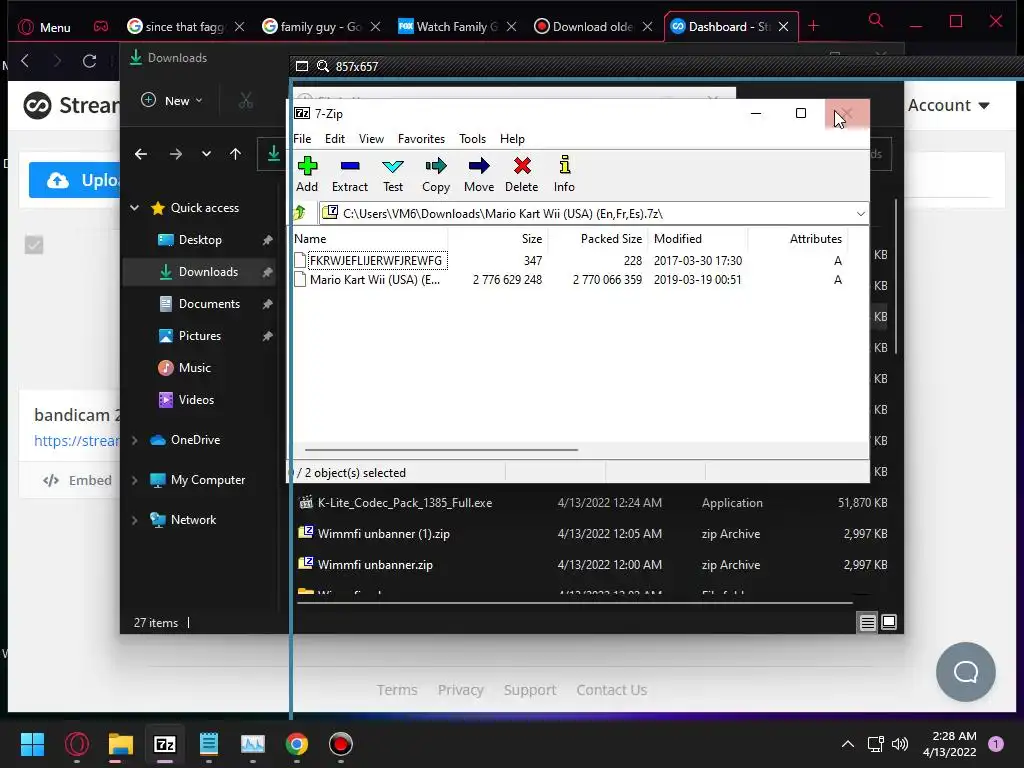
Task: Open the Streamable chat bubble
Action: (965, 672)
